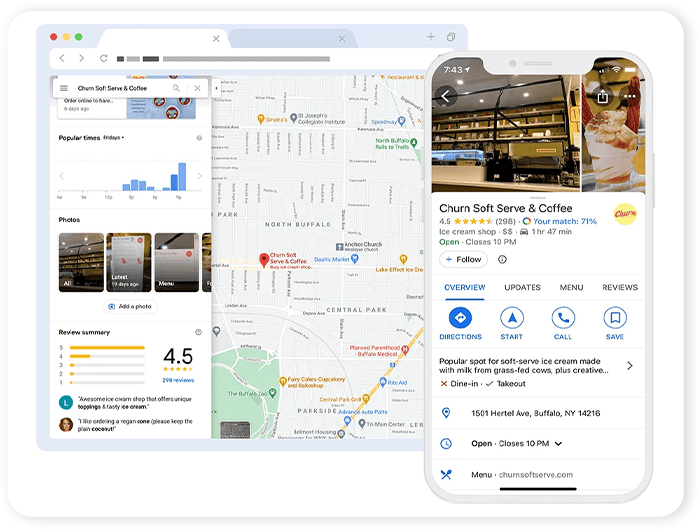Open the Fridays day dropdown
Viewport: 700px width, 530px height.
114,138
